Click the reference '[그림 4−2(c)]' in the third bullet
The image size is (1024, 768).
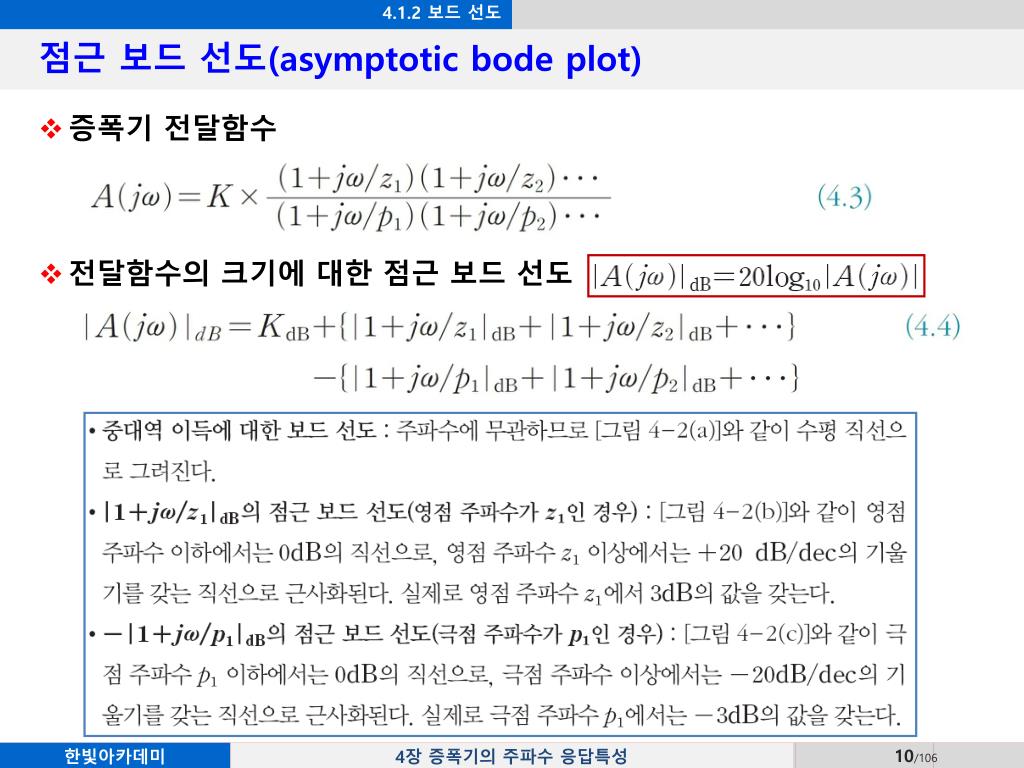[746, 633]
